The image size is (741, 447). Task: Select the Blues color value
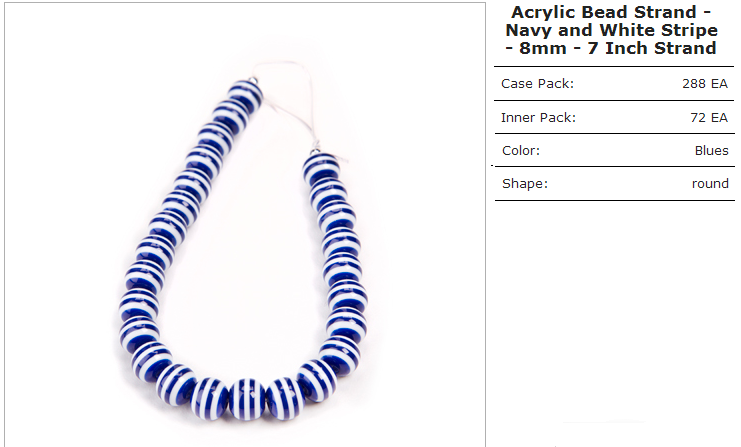tap(711, 150)
